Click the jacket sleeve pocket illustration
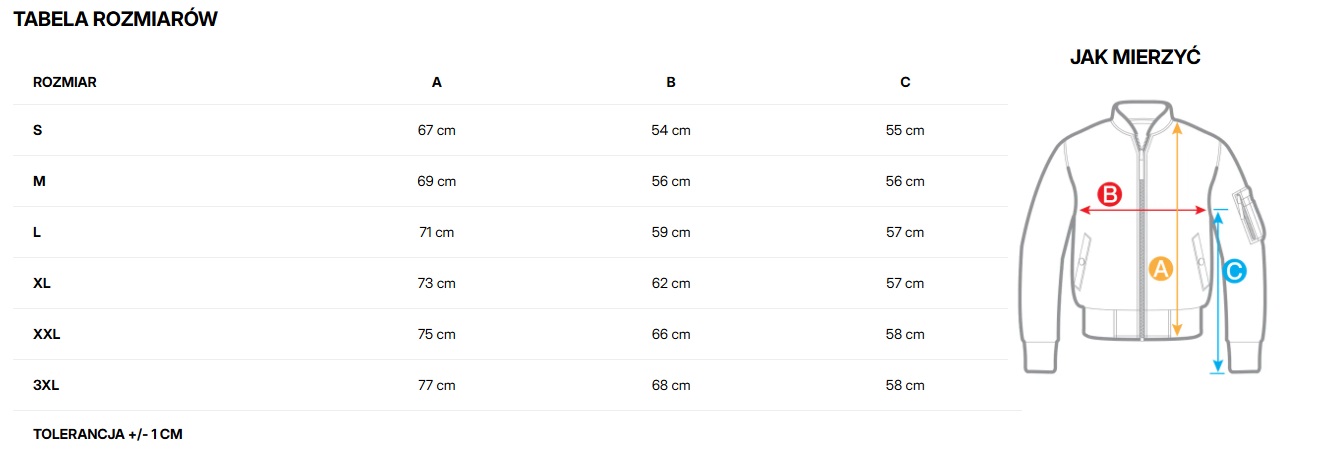 [1248, 212]
